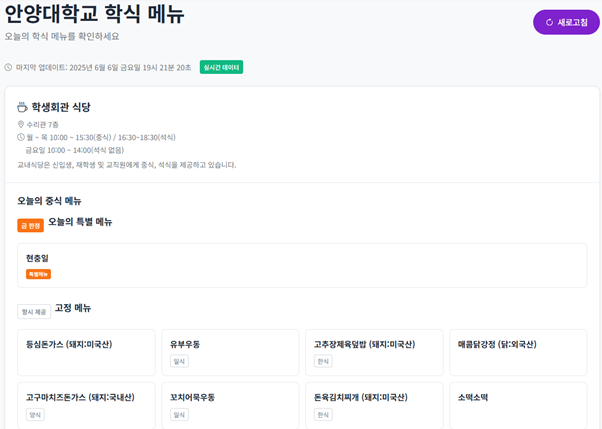Click the 한식 tag under 고추장제육덮밥
The width and height of the screenshot is (602, 429).
click(323, 361)
